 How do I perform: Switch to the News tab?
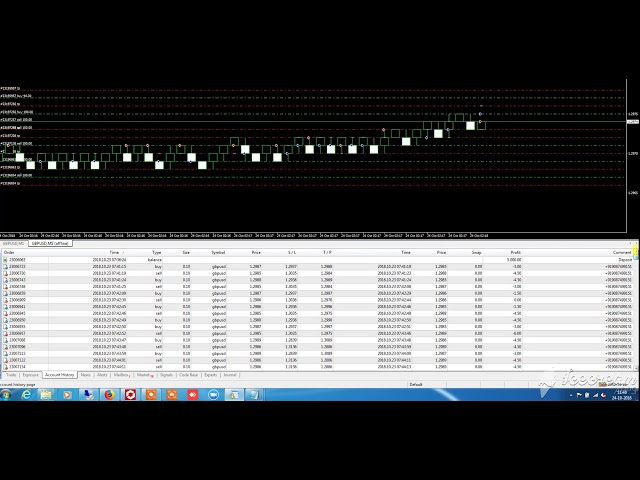(85, 375)
